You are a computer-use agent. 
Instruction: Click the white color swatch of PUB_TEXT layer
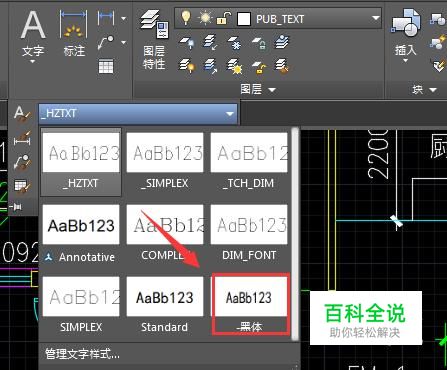pos(244,19)
